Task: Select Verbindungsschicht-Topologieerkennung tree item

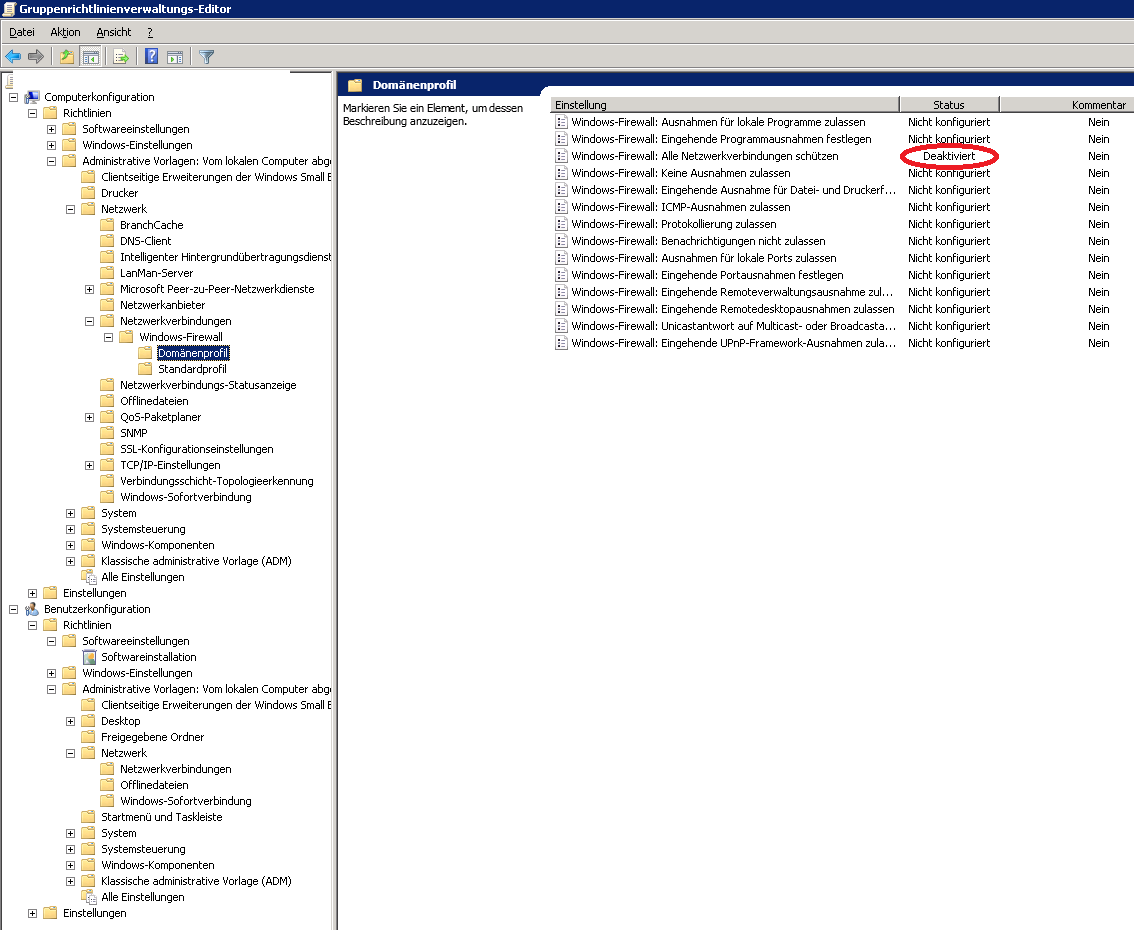Action: (x=217, y=481)
